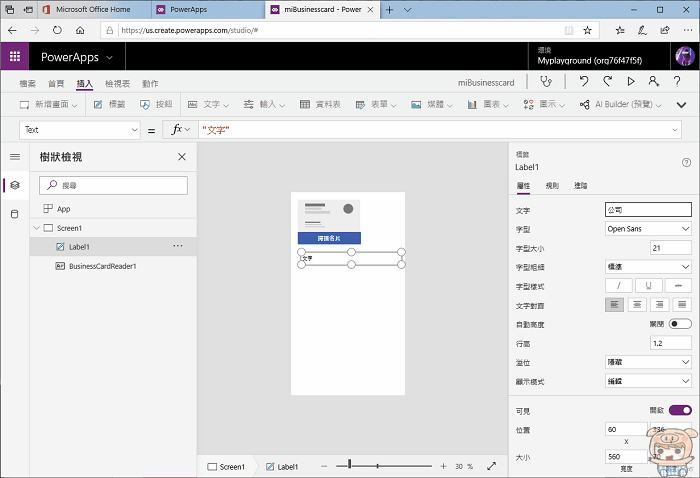Select BusinessCardReader1 in the tree
700x478 pixels.
point(101,266)
